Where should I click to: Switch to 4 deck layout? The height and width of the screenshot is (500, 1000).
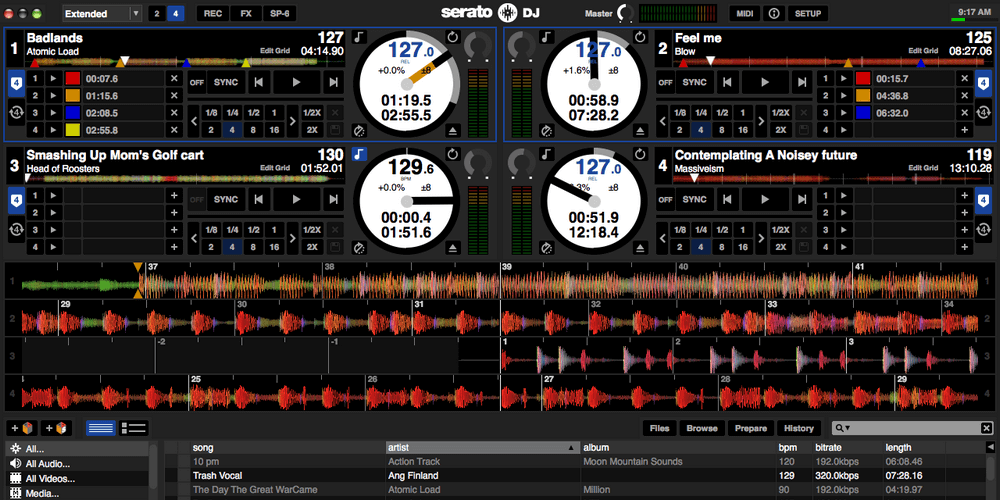[175, 13]
